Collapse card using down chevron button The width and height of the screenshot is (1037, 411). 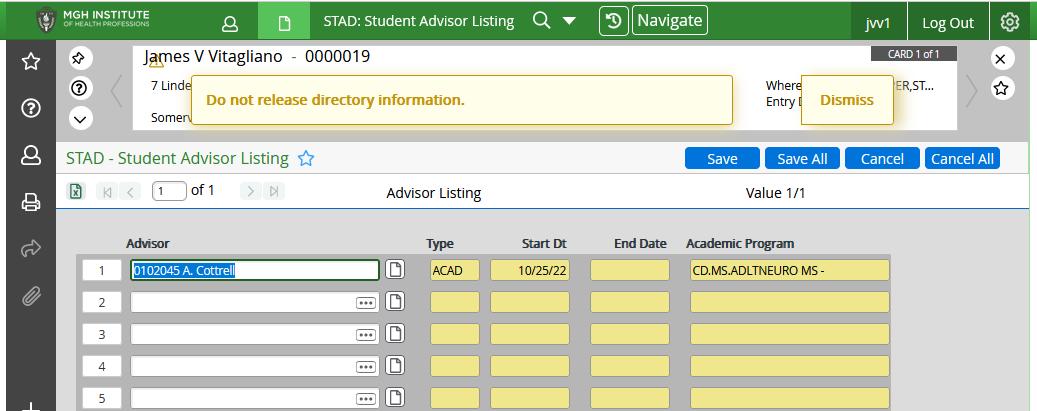(x=81, y=118)
